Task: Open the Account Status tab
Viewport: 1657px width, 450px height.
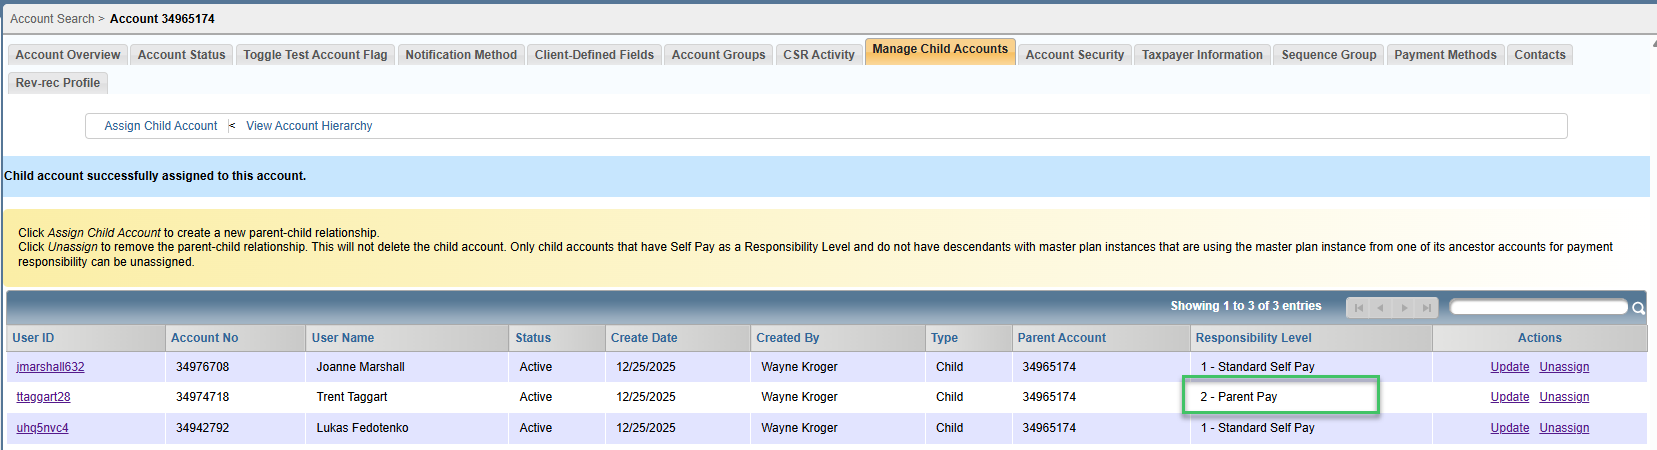Action: pyautogui.click(x=181, y=55)
